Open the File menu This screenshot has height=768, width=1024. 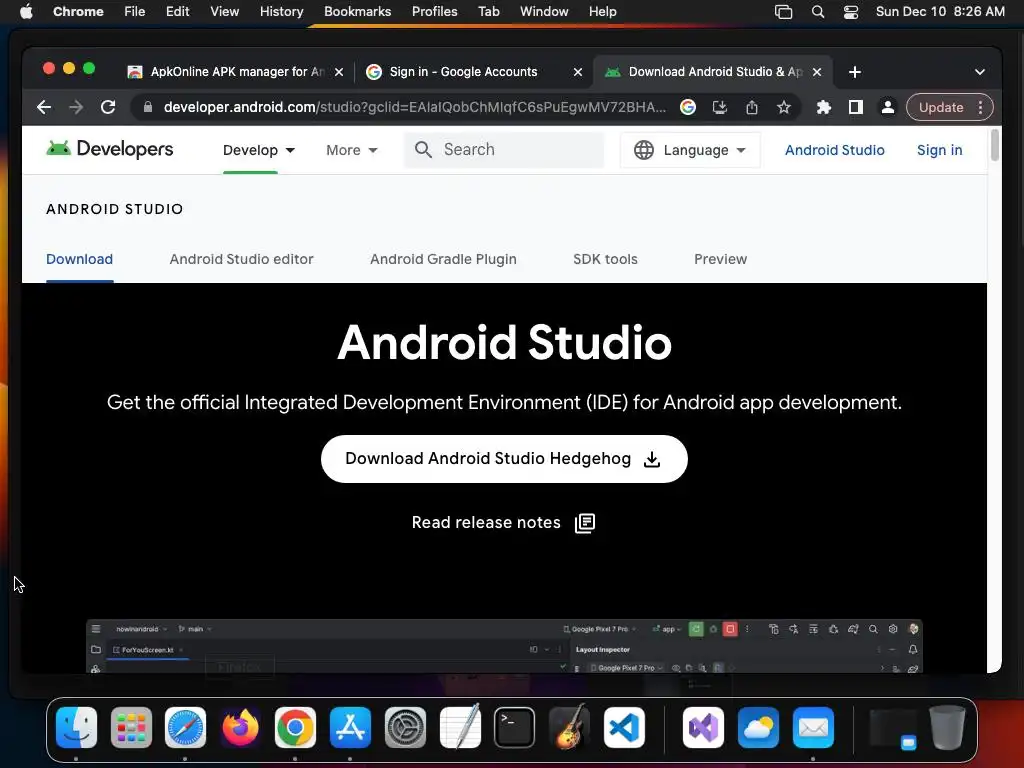(x=135, y=12)
